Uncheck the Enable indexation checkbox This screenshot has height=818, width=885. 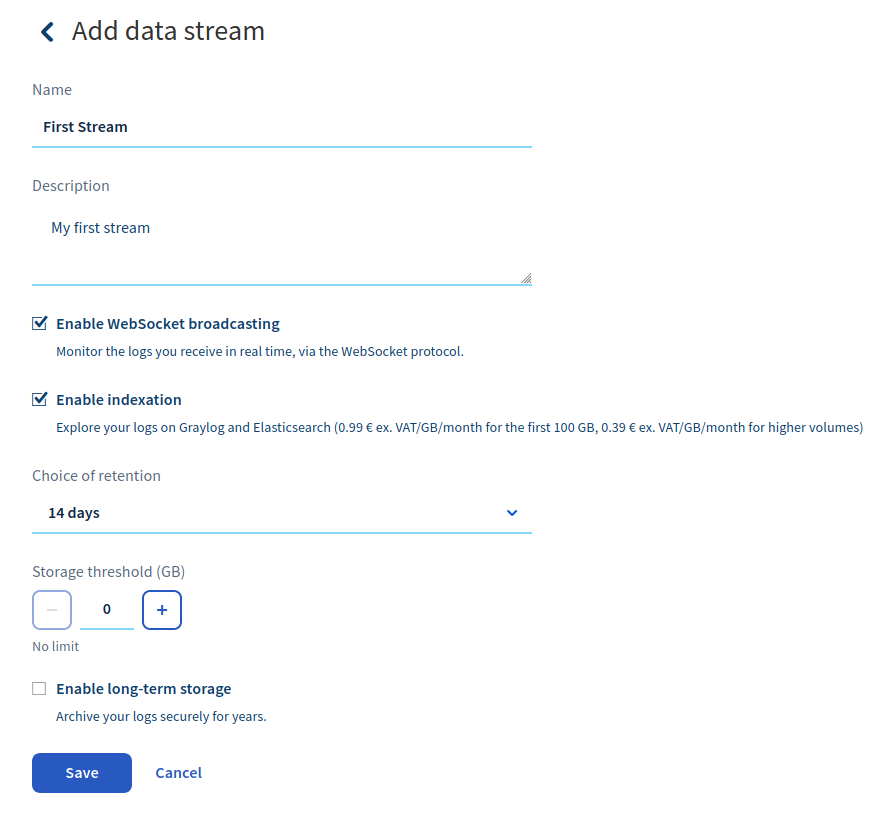tap(40, 400)
